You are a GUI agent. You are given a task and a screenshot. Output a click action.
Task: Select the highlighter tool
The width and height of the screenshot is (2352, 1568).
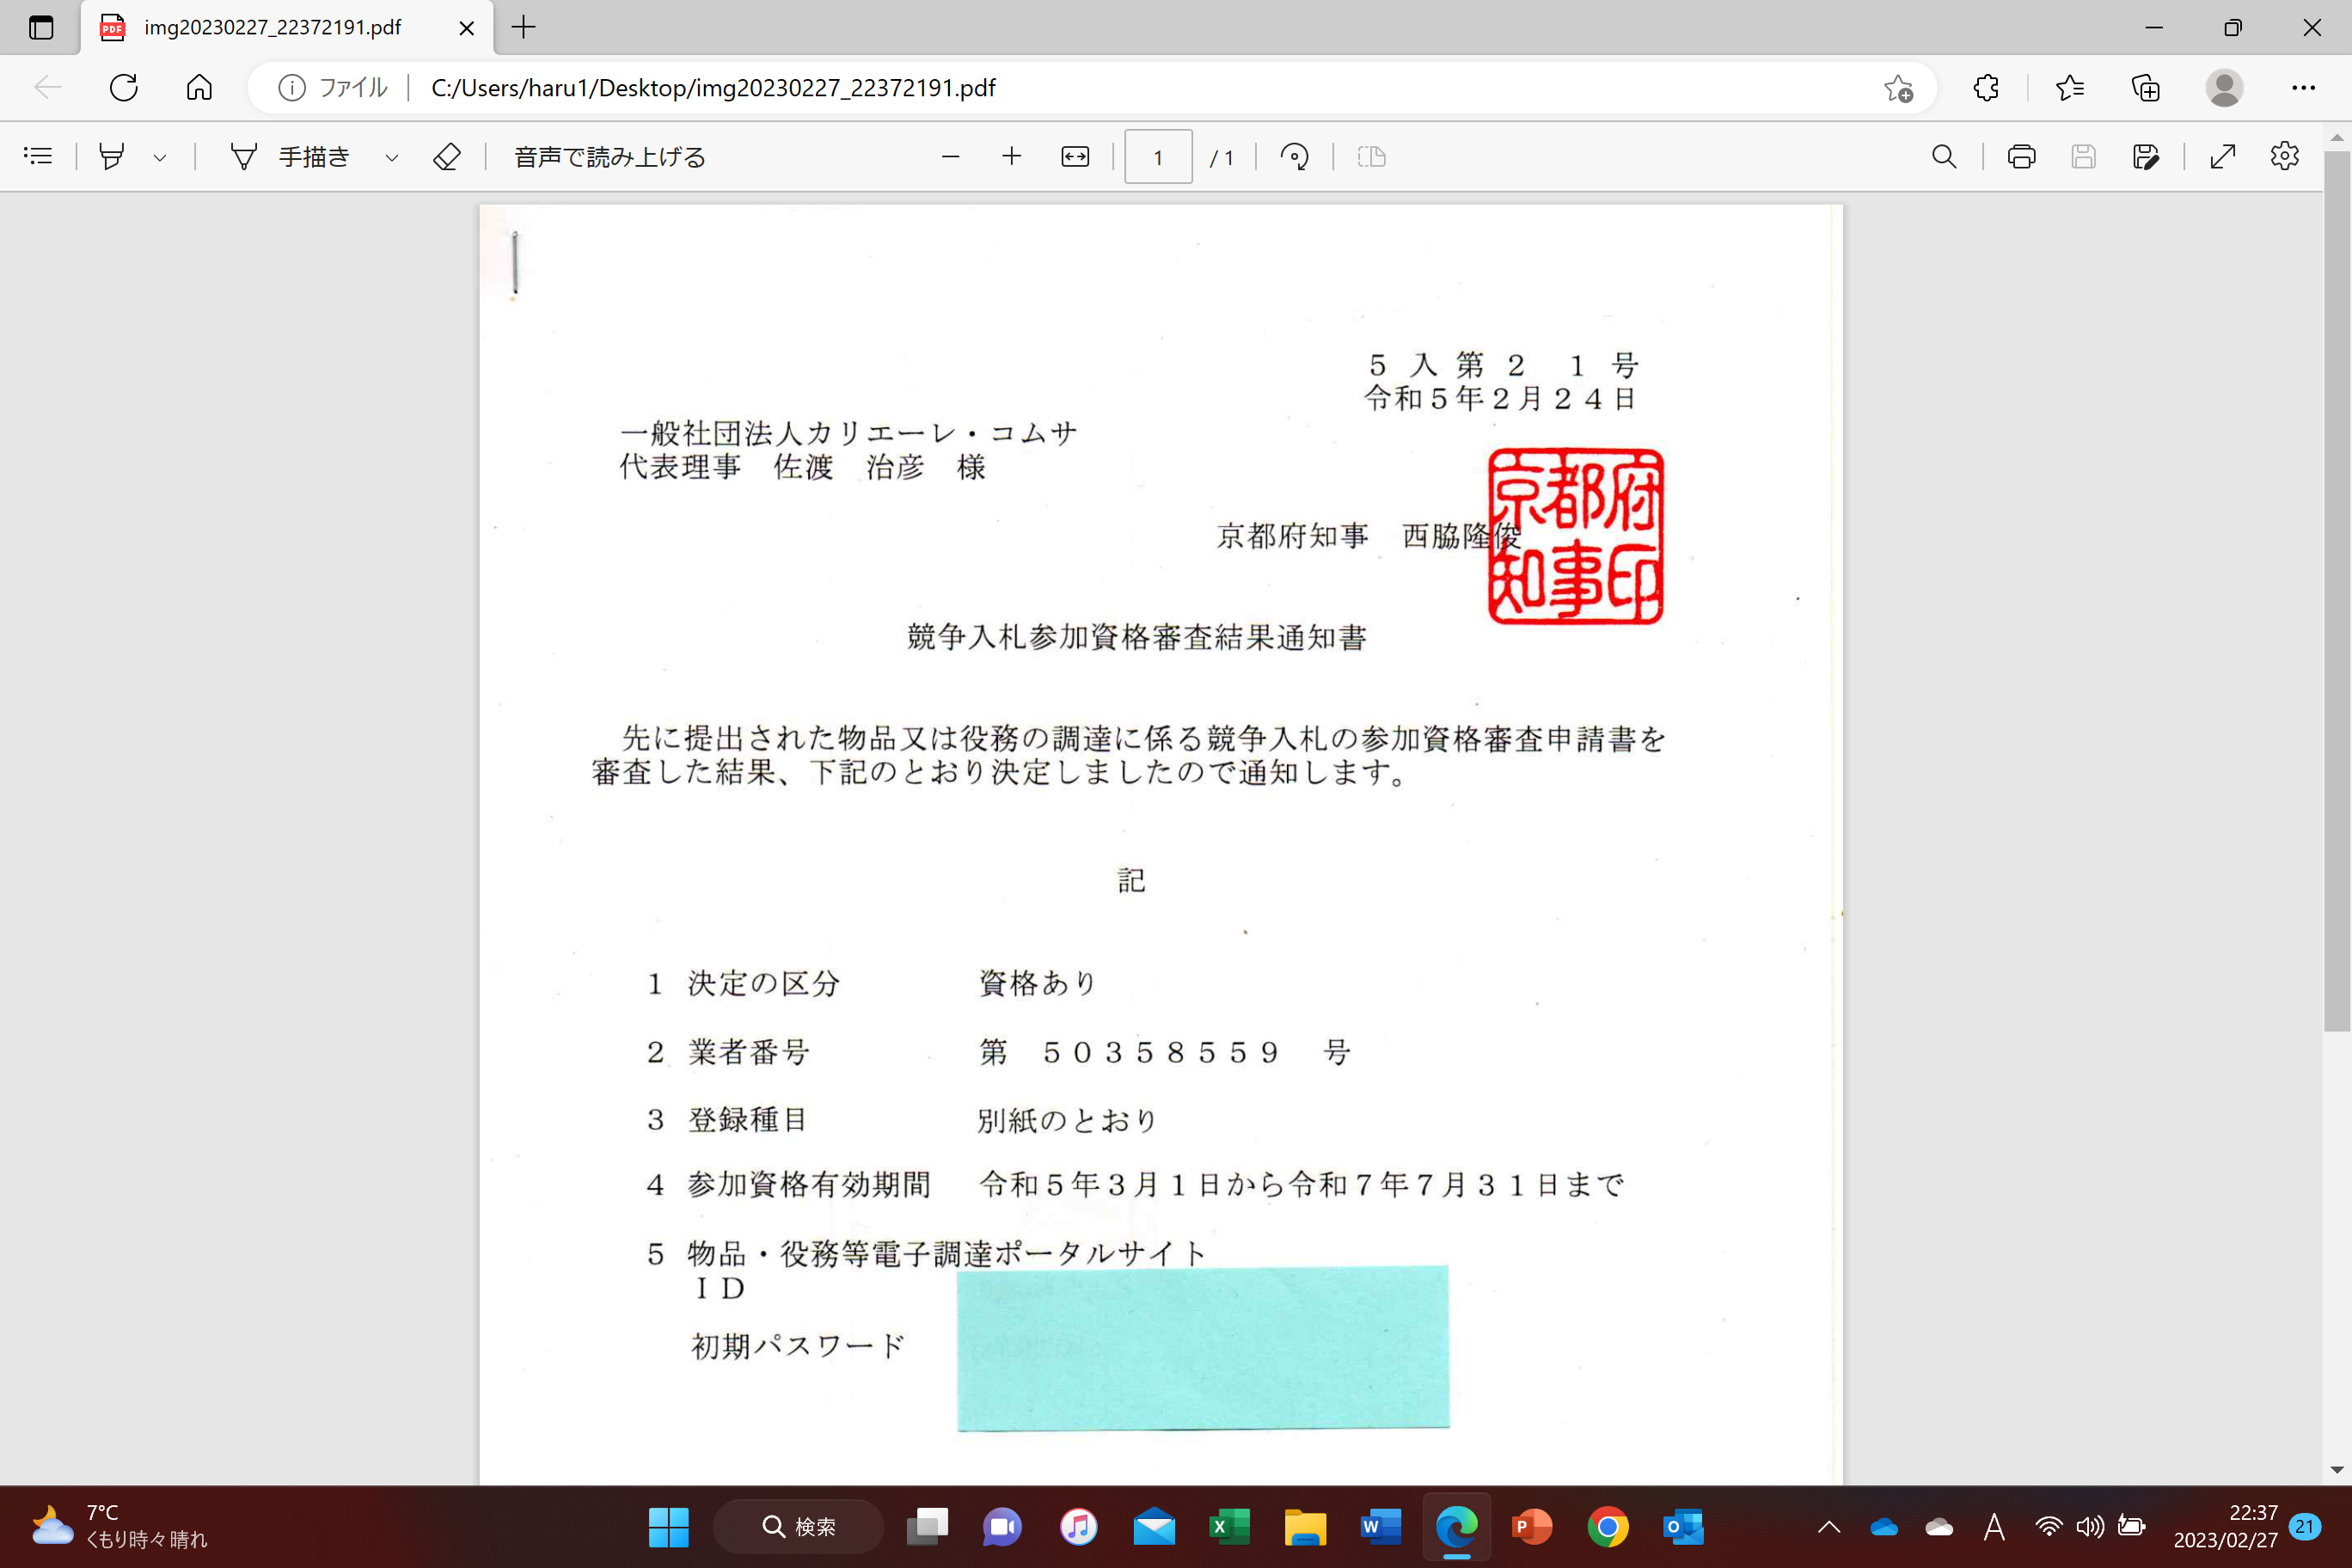tap(111, 156)
